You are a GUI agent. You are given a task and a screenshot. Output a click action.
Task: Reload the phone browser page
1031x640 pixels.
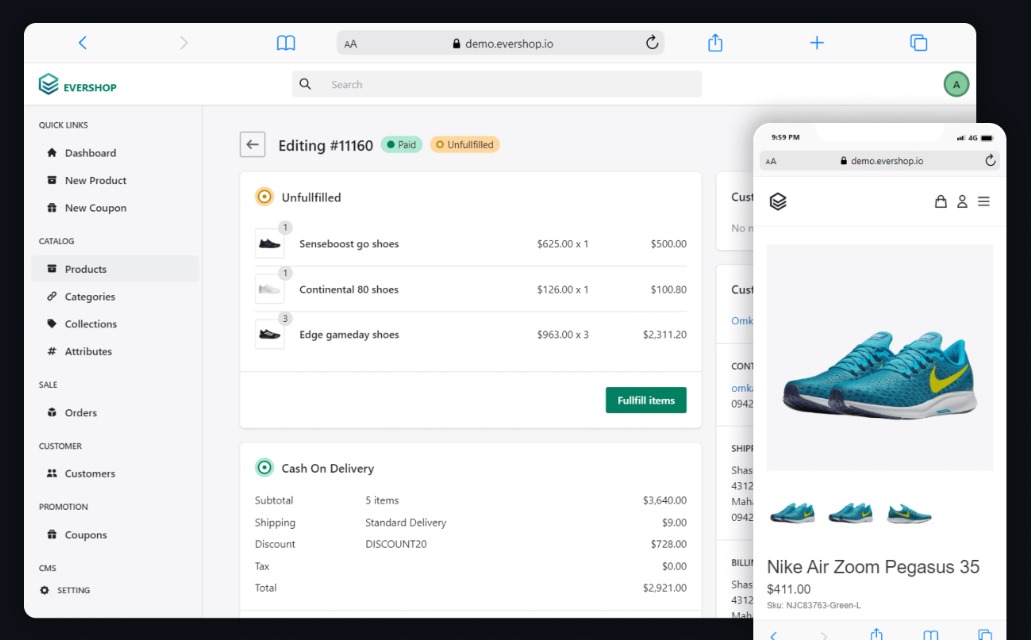[x=990, y=160]
